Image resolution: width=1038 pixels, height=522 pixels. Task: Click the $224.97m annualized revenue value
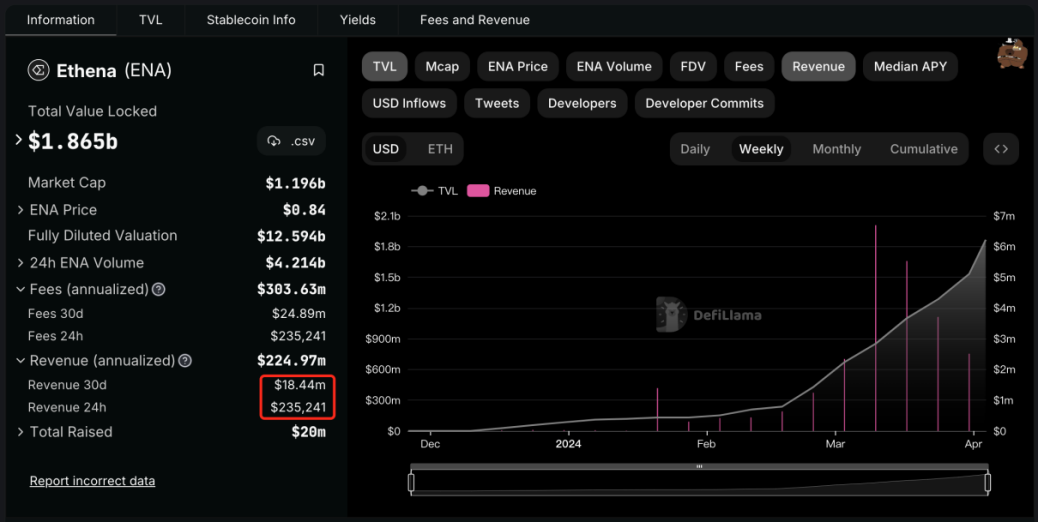(x=291, y=361)
